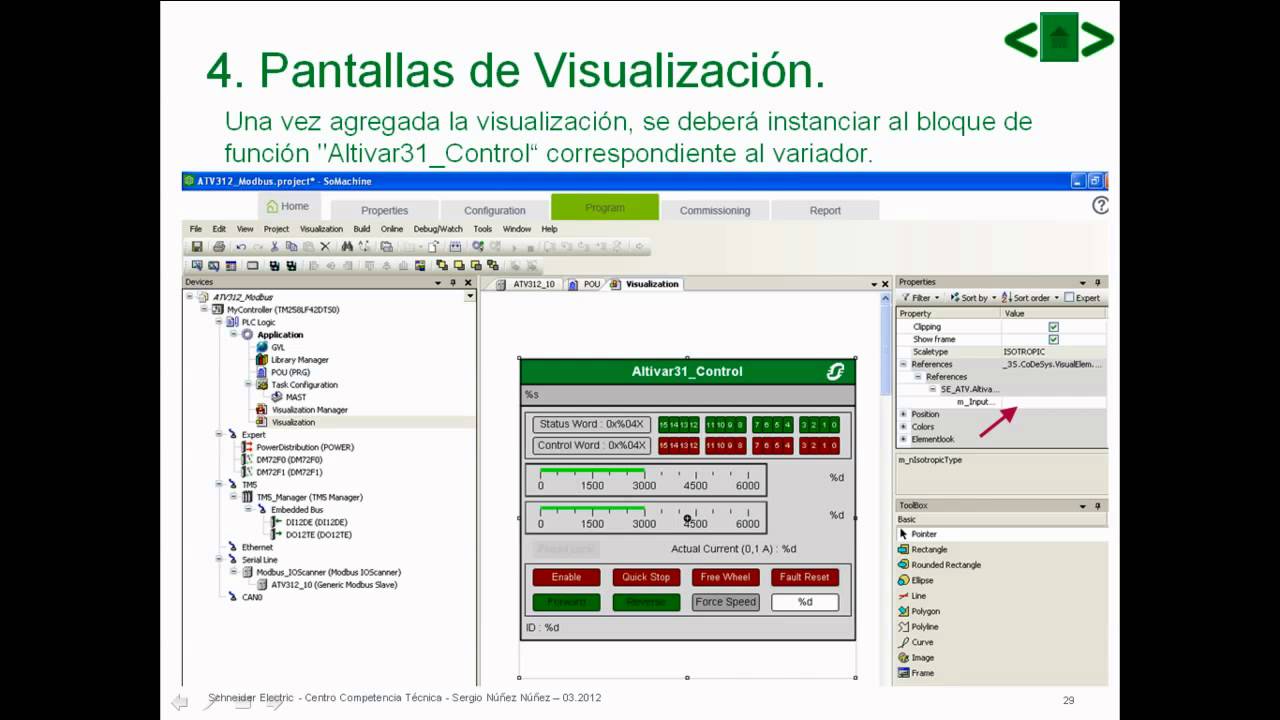Expand the Position property group
The image size is (1280, 720).
[903, 414]
